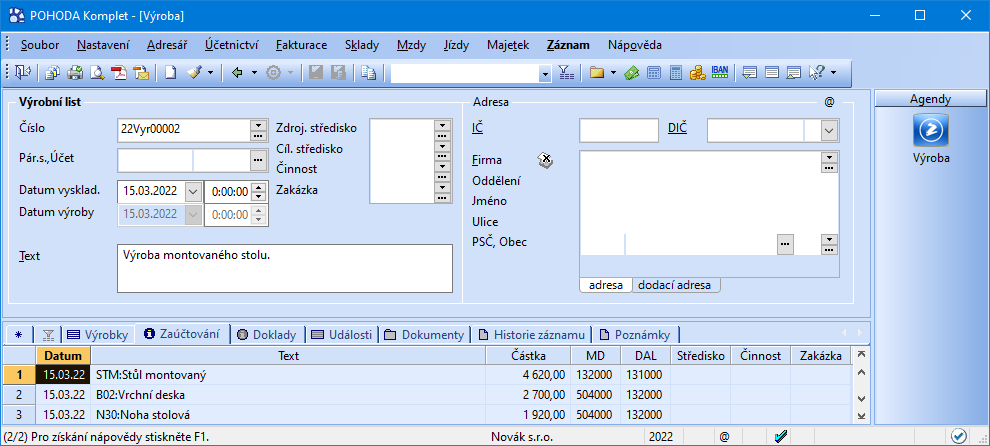Screen dimensions: 990x446
Task: Click the filter icon tab in table tabs
Action: pos(47,334)
